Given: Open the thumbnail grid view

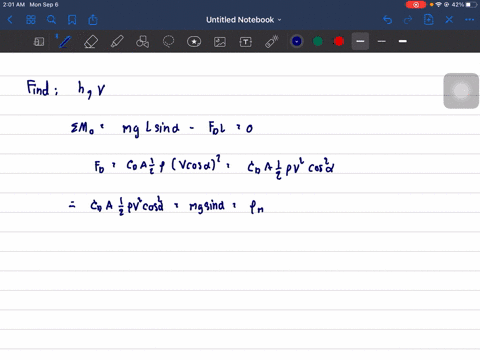Looking at the screenshot, I should tap(31, 20).
